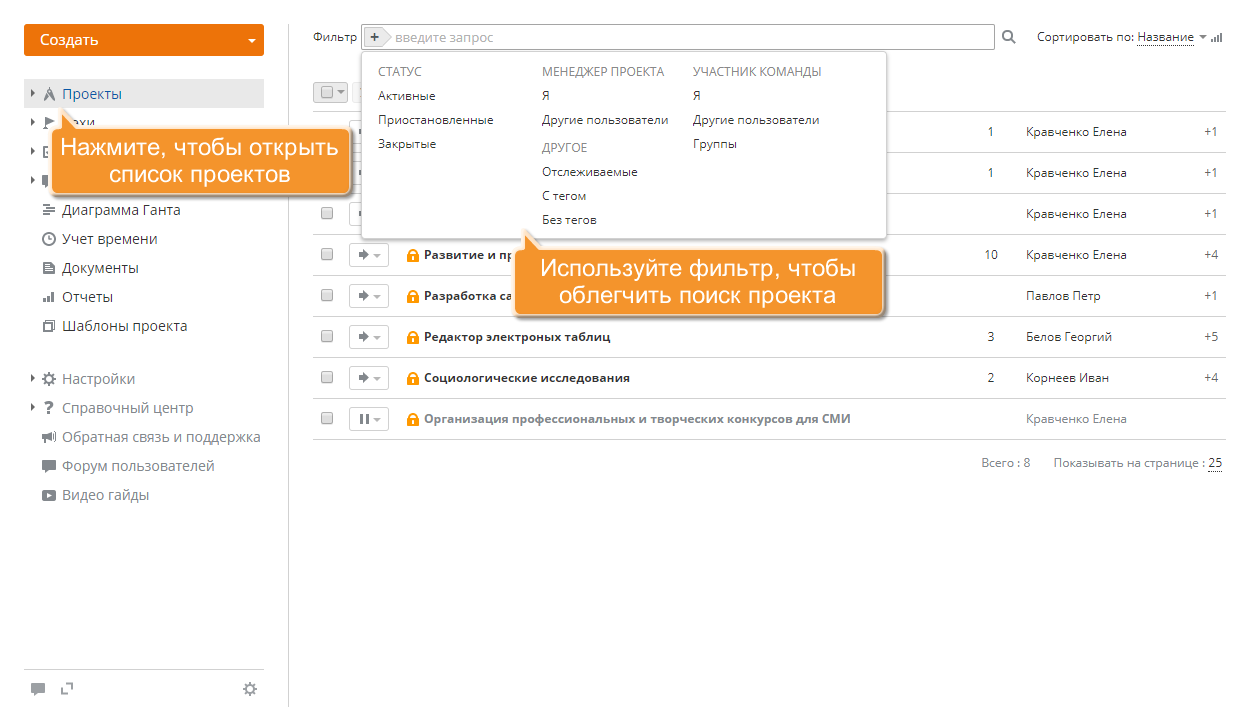Toggle the sort direction bars icon
The height and width of the screenshot is (708, 1240).
tap(1217, 37)
